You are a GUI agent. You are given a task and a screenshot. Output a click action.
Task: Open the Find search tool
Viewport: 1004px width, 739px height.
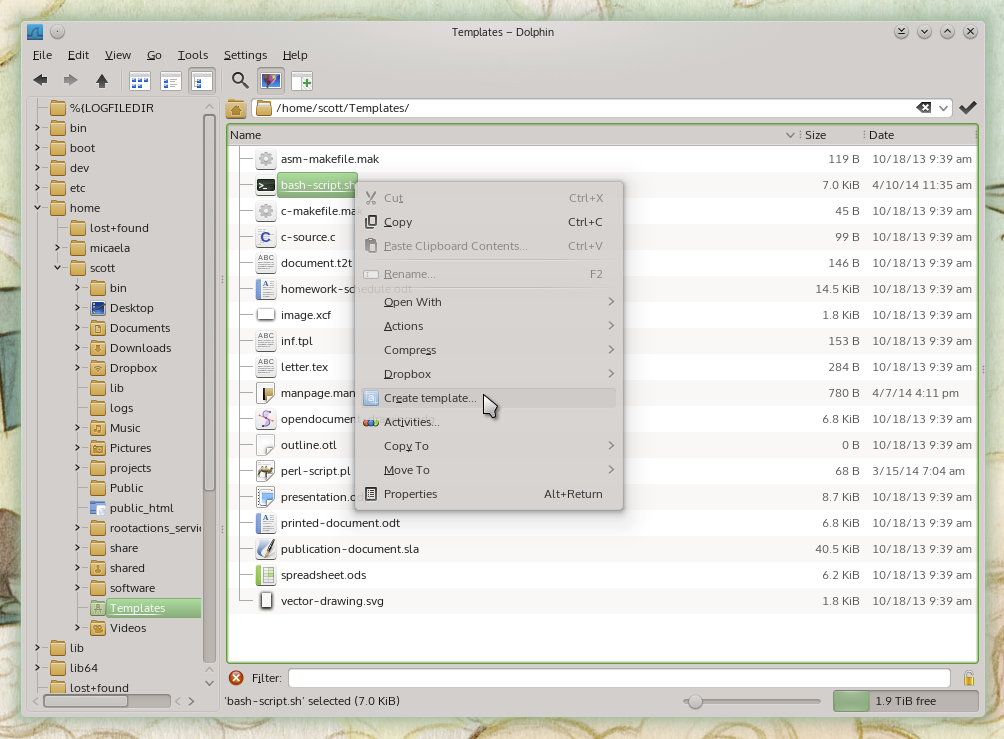tap(240, 81)
